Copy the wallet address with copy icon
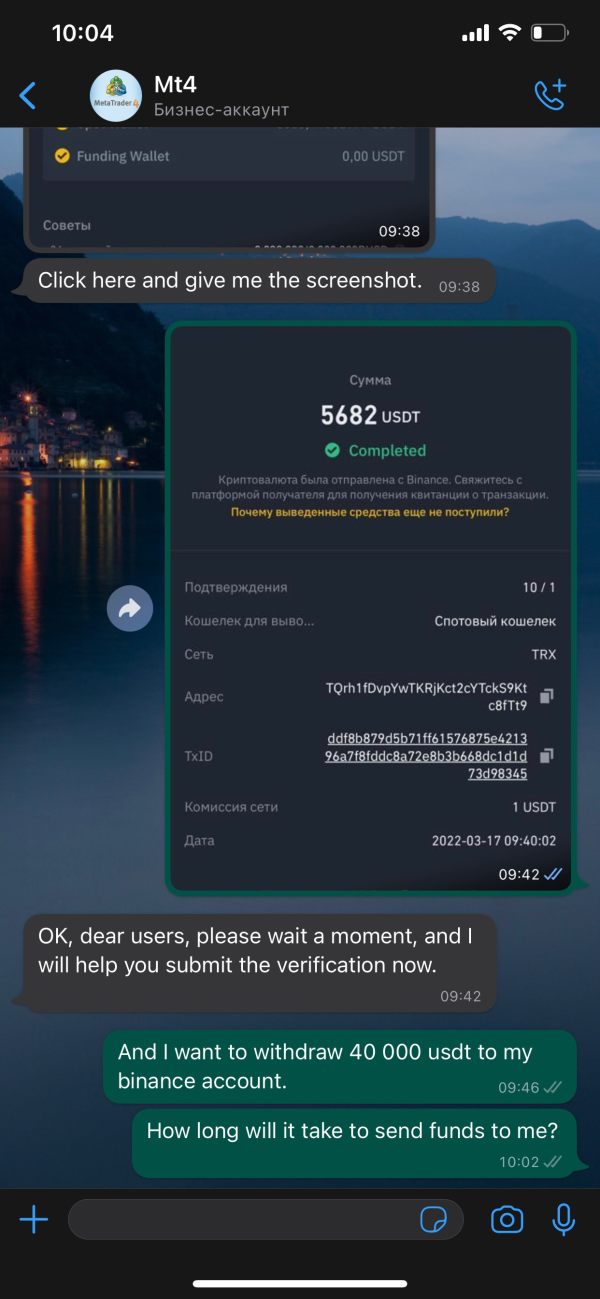The image size is (600, 1299). 547,695
